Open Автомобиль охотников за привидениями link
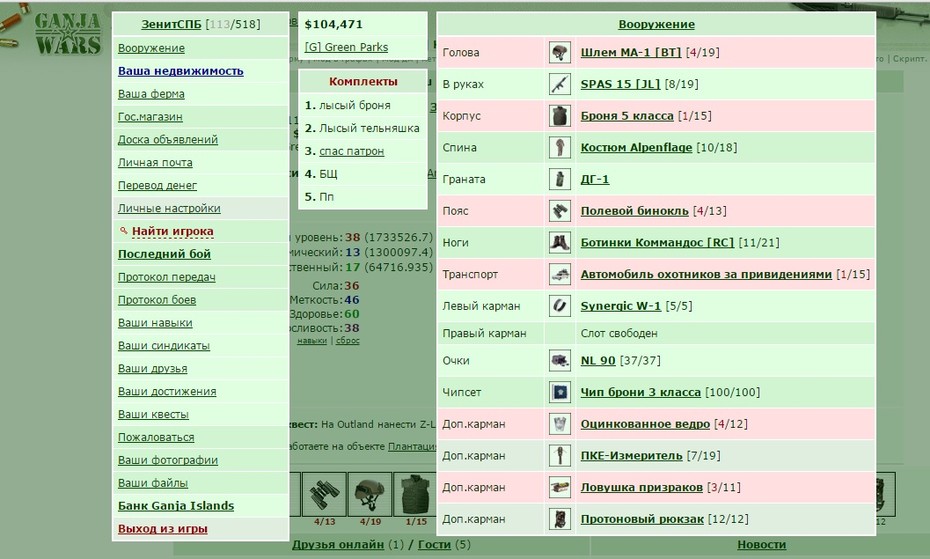The height and width of the screenshot is (559, 930). click(x=706, y=274)
